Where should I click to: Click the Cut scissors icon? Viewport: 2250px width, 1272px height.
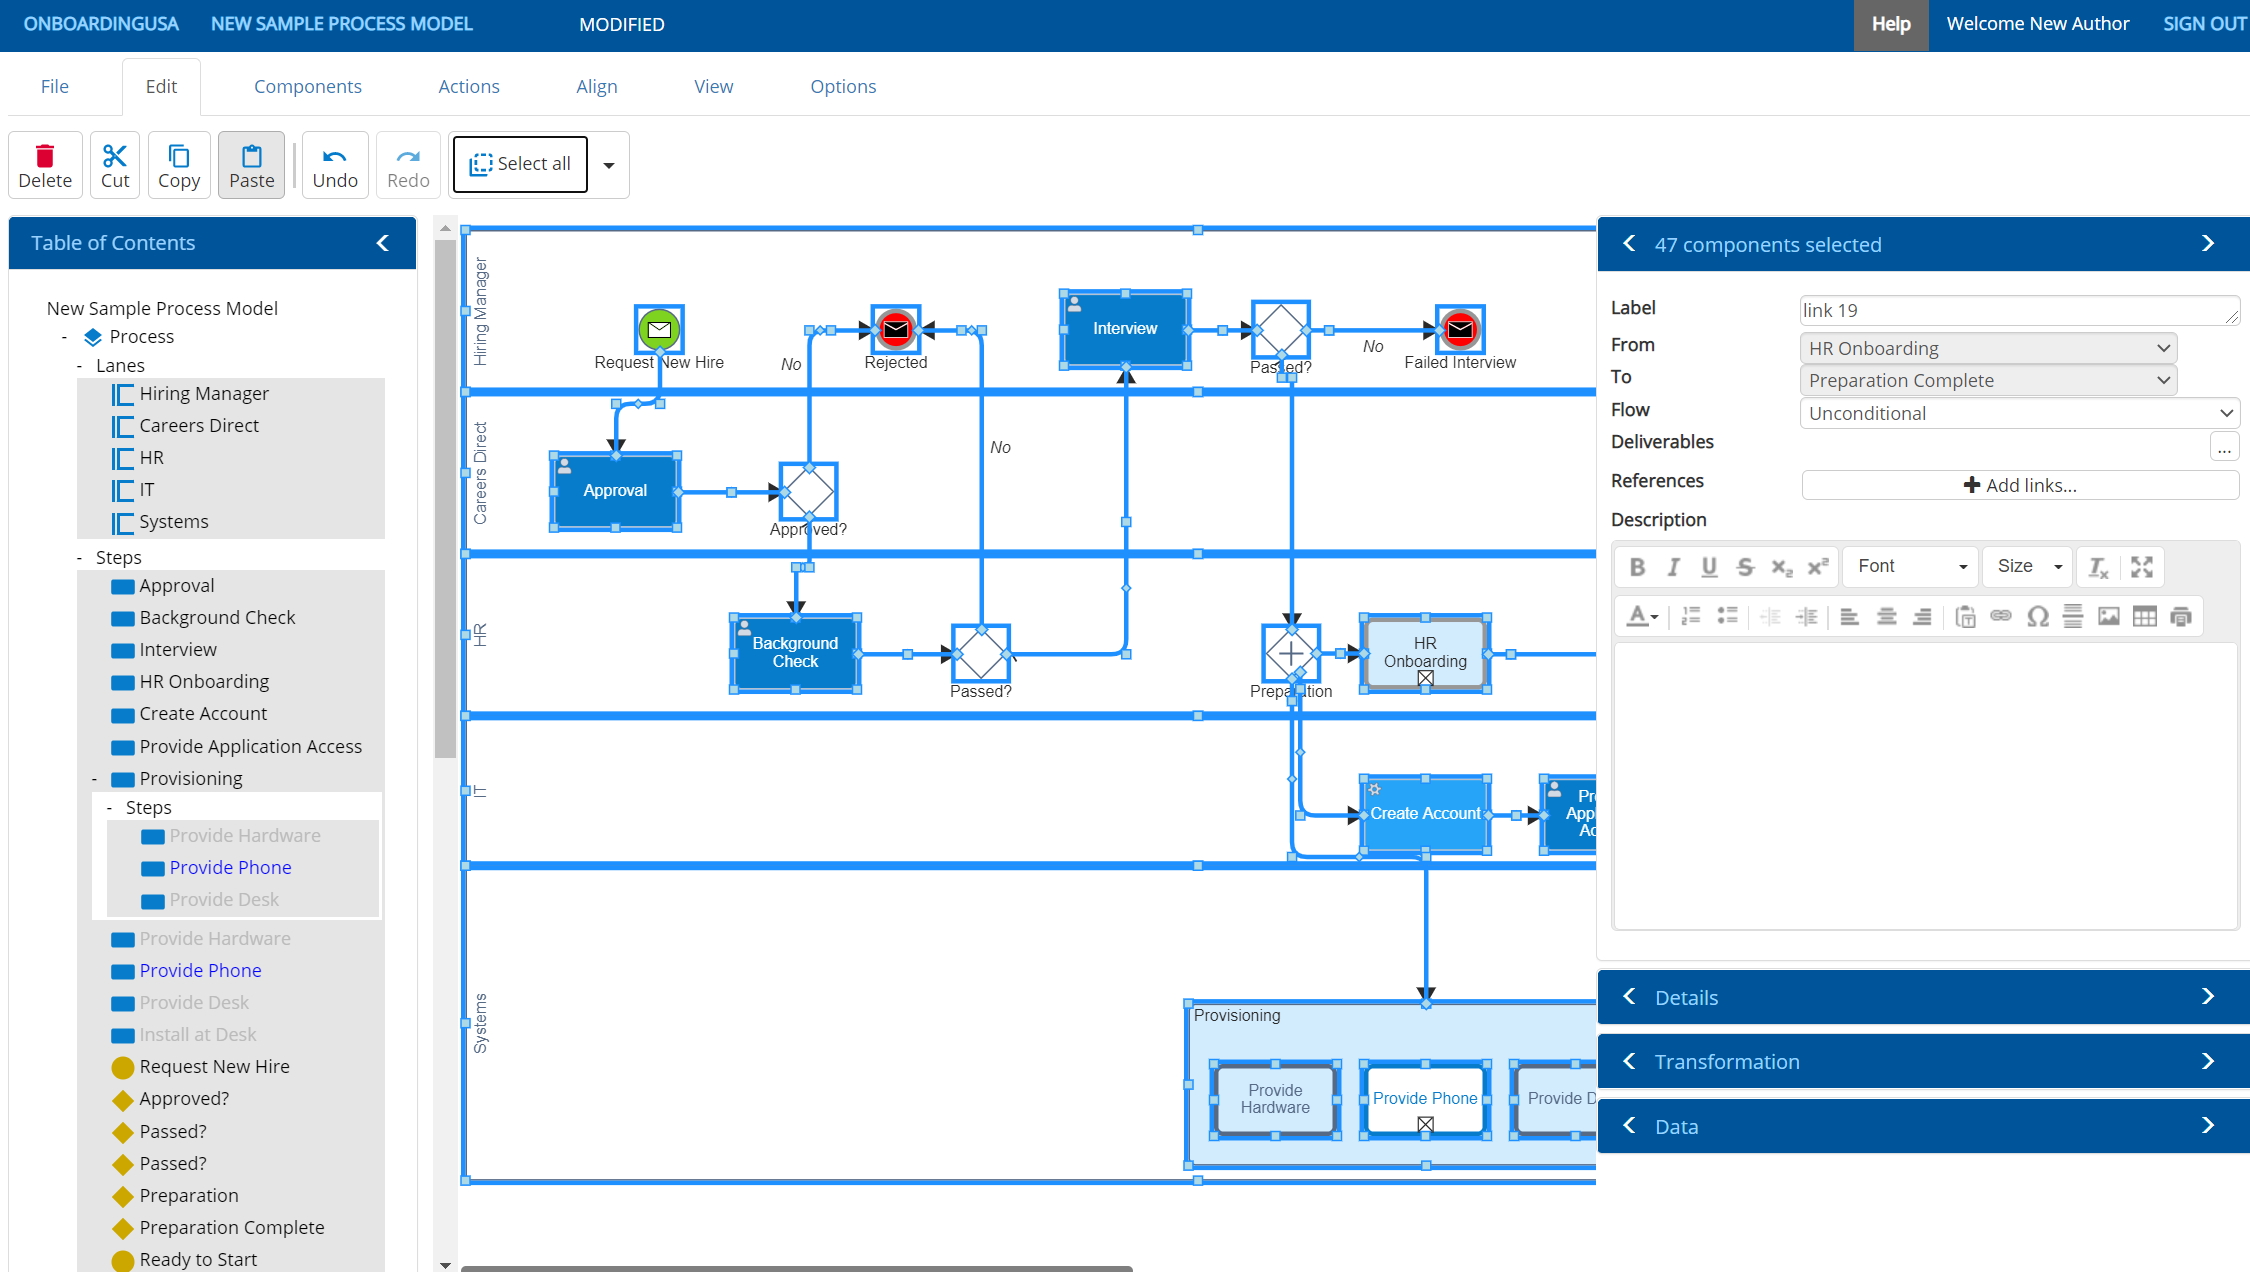115,156
